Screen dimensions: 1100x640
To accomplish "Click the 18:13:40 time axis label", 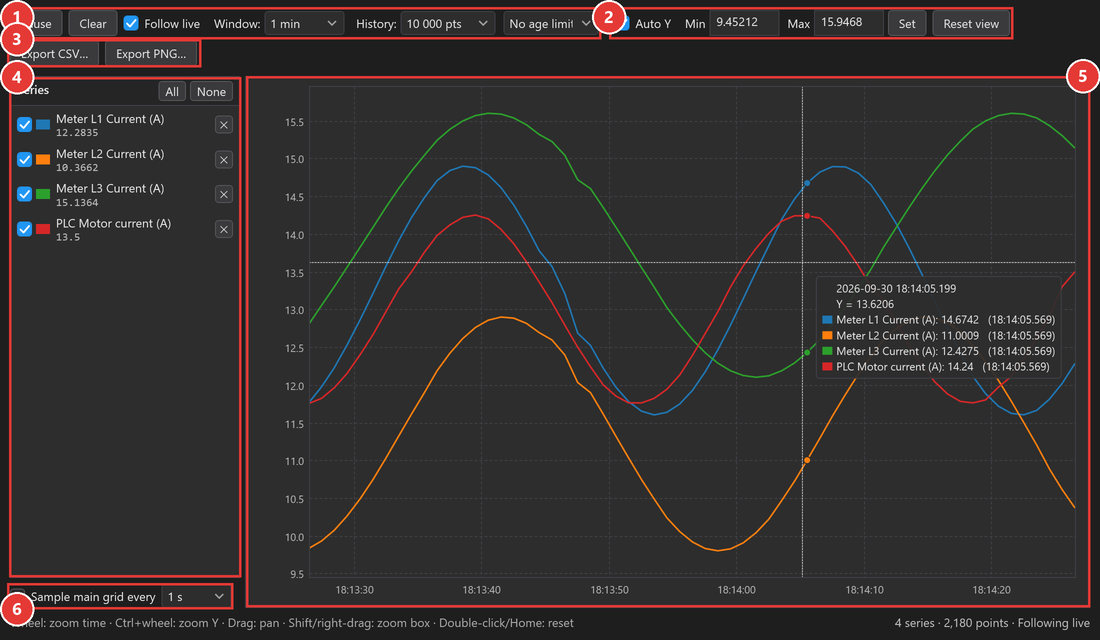I will coord(481,589).
